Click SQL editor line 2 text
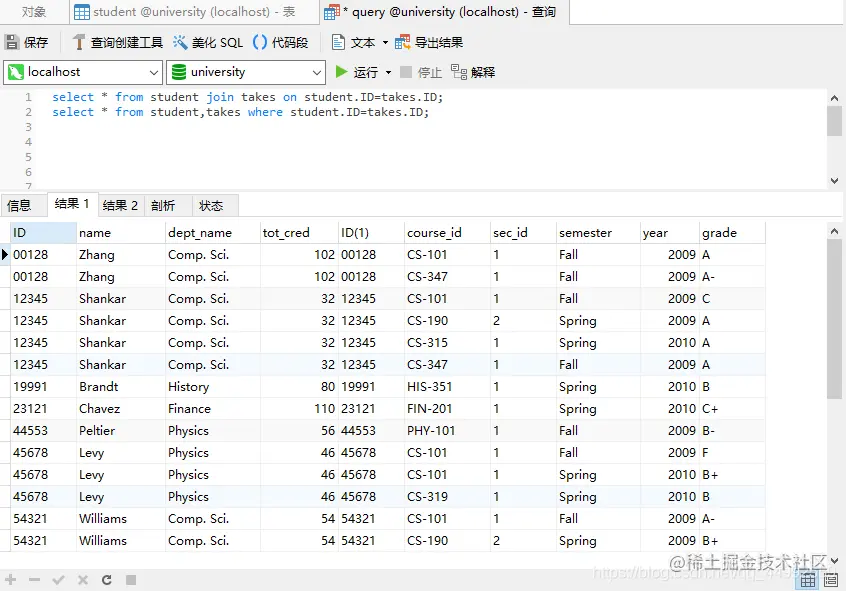 click(241, 112)
